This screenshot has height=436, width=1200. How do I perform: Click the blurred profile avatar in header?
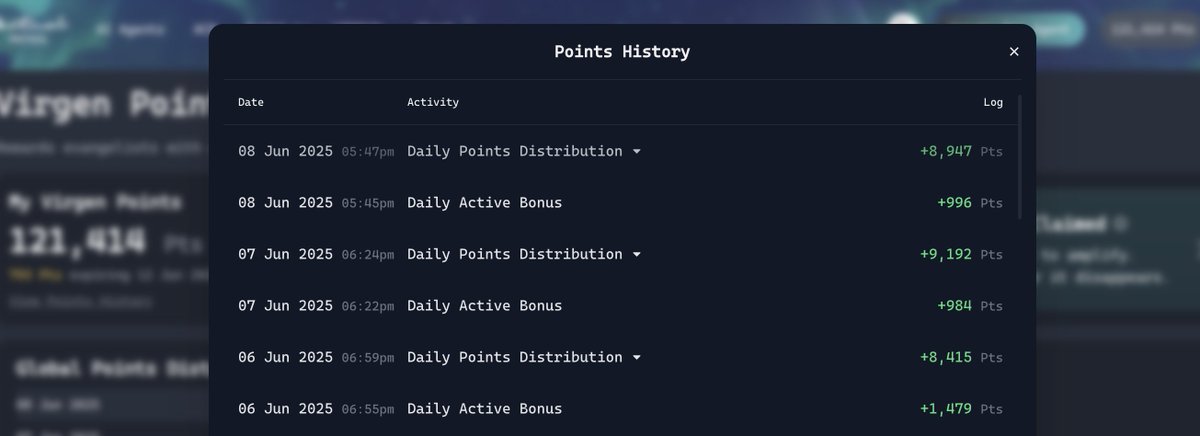pyautogui.click(x=905, y=28)
